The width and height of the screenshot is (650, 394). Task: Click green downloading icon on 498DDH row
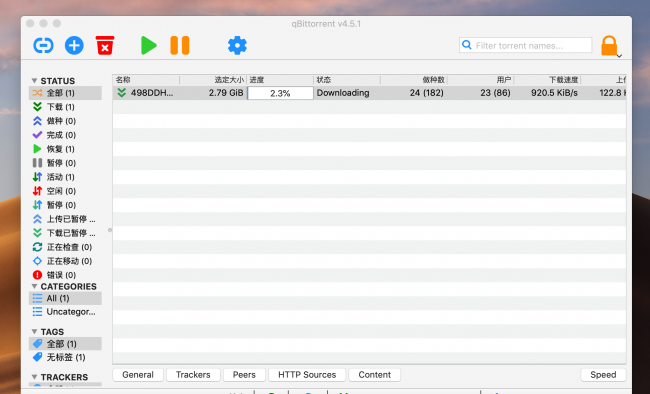point(121,93)
